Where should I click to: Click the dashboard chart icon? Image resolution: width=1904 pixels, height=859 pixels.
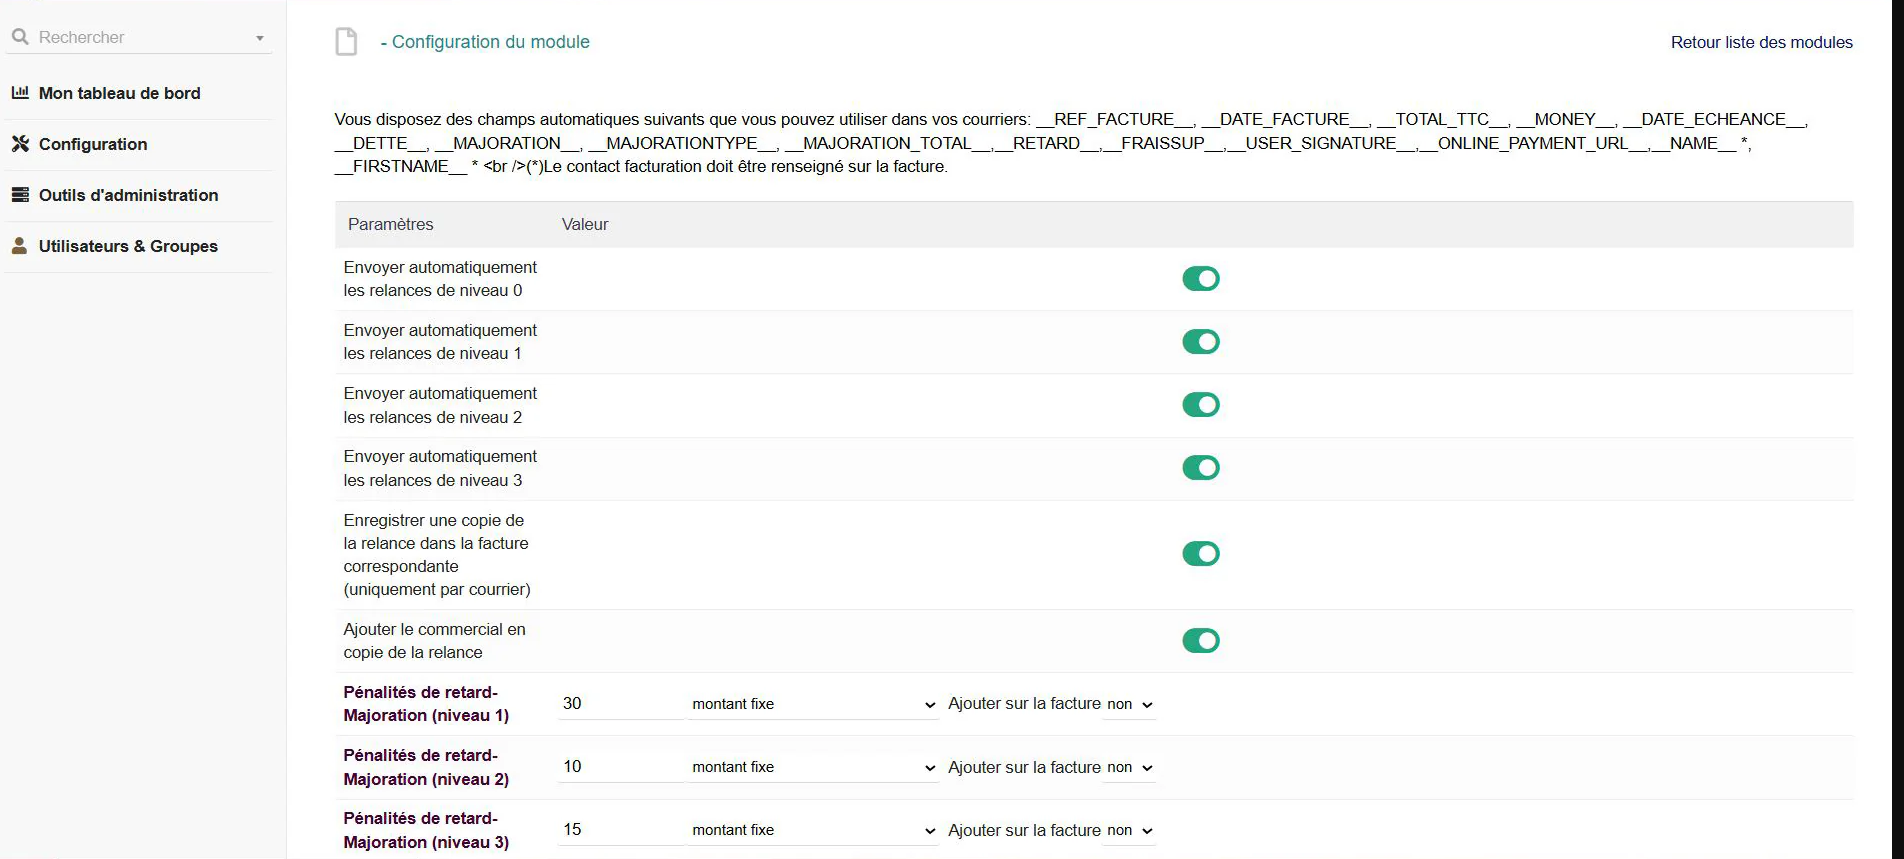point(20,93)
